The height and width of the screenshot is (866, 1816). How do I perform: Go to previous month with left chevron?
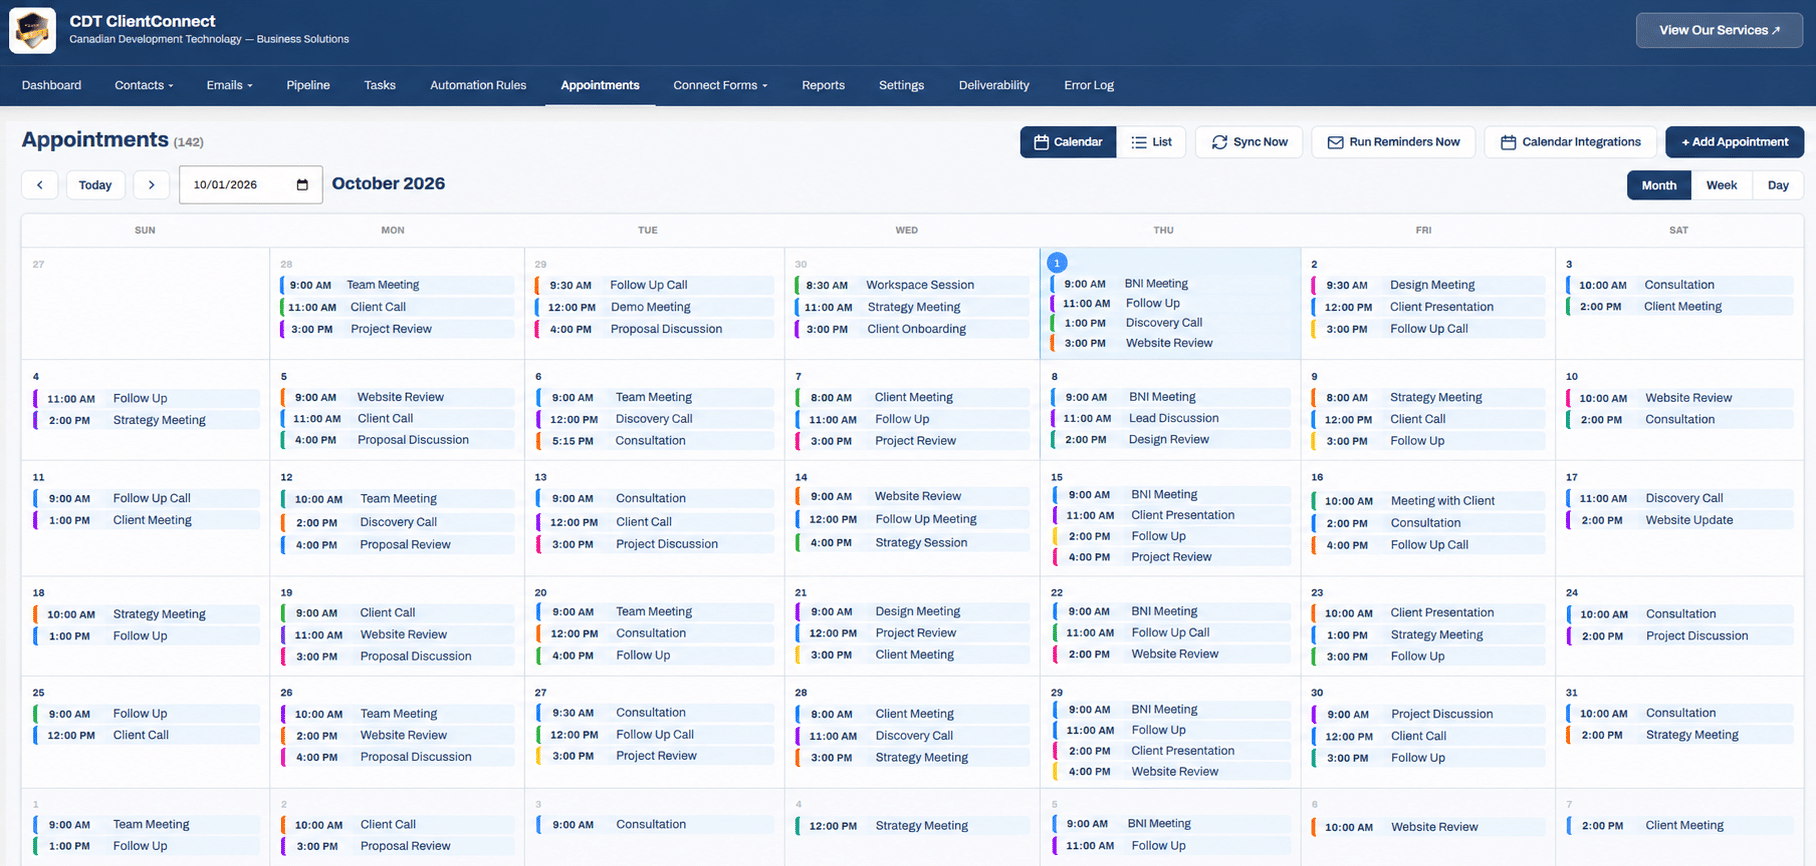(40, 185)
